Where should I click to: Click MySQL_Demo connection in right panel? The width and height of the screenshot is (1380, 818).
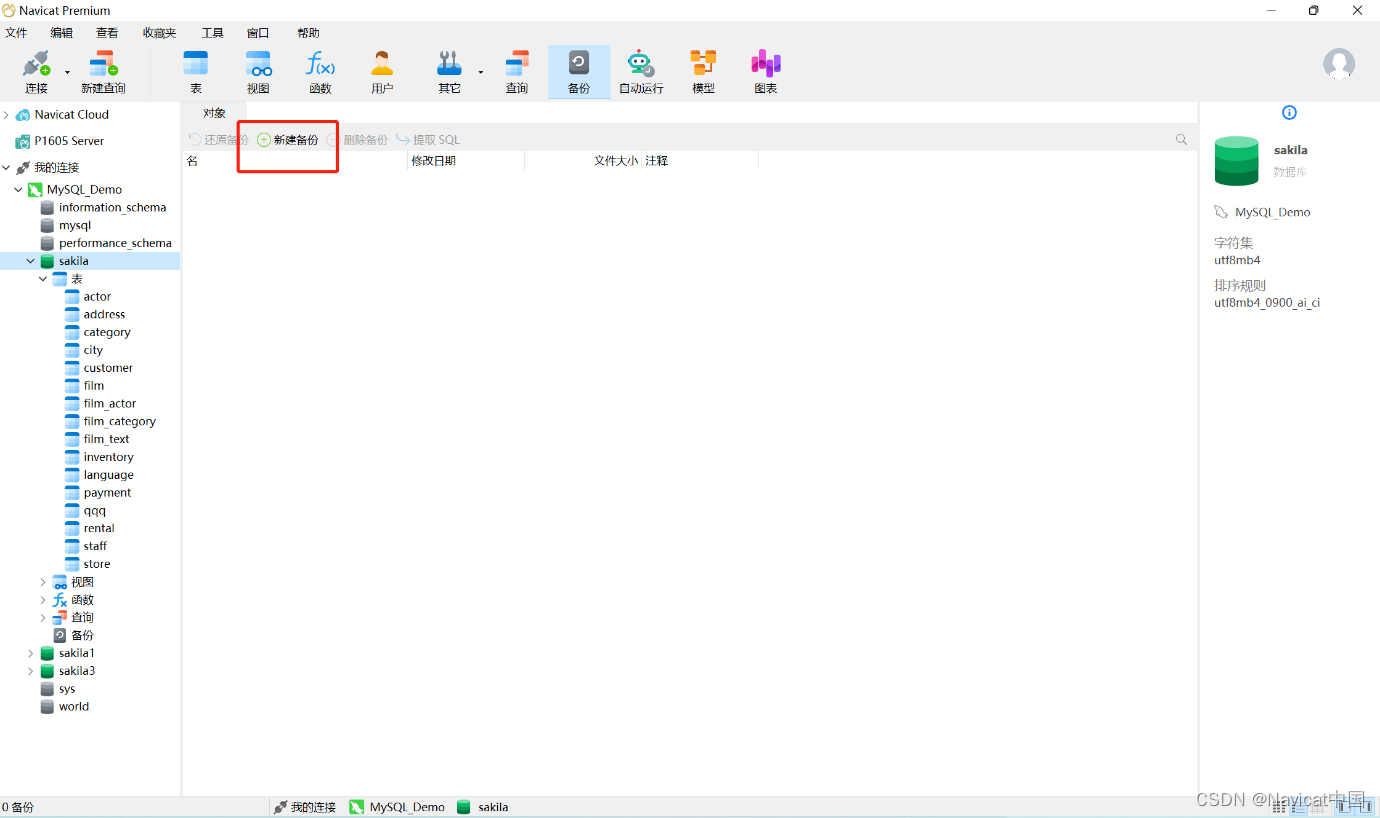click(x=1262, y=213)
